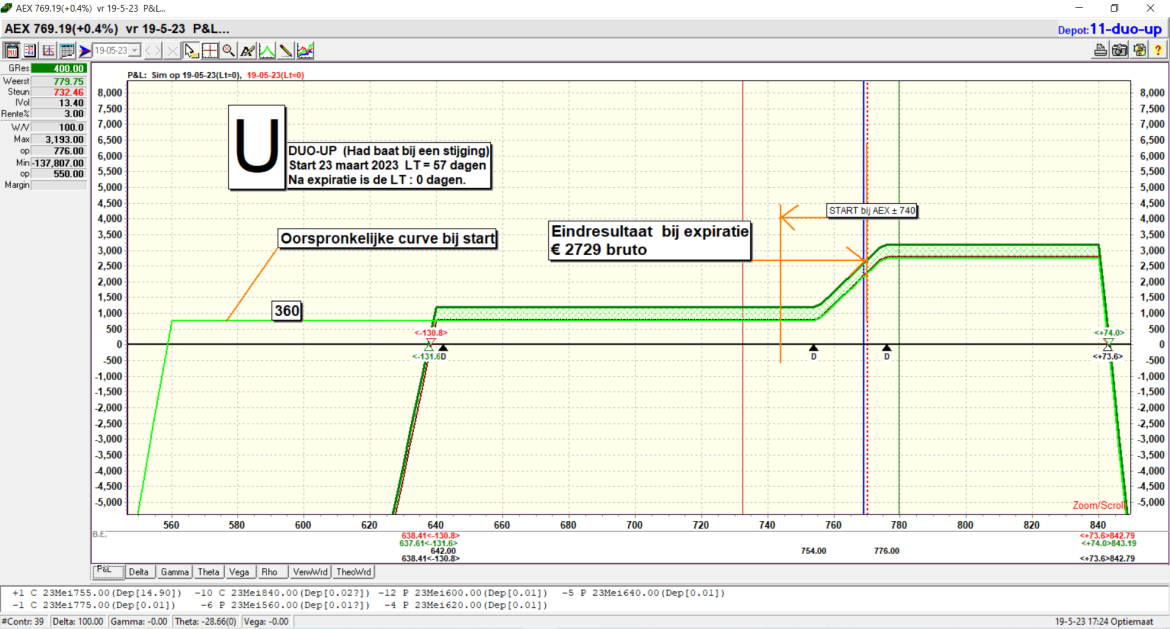Screen dimensions: 1170x629
Task: Click the Steun field showing 732.46
Action: click(58, 92)
